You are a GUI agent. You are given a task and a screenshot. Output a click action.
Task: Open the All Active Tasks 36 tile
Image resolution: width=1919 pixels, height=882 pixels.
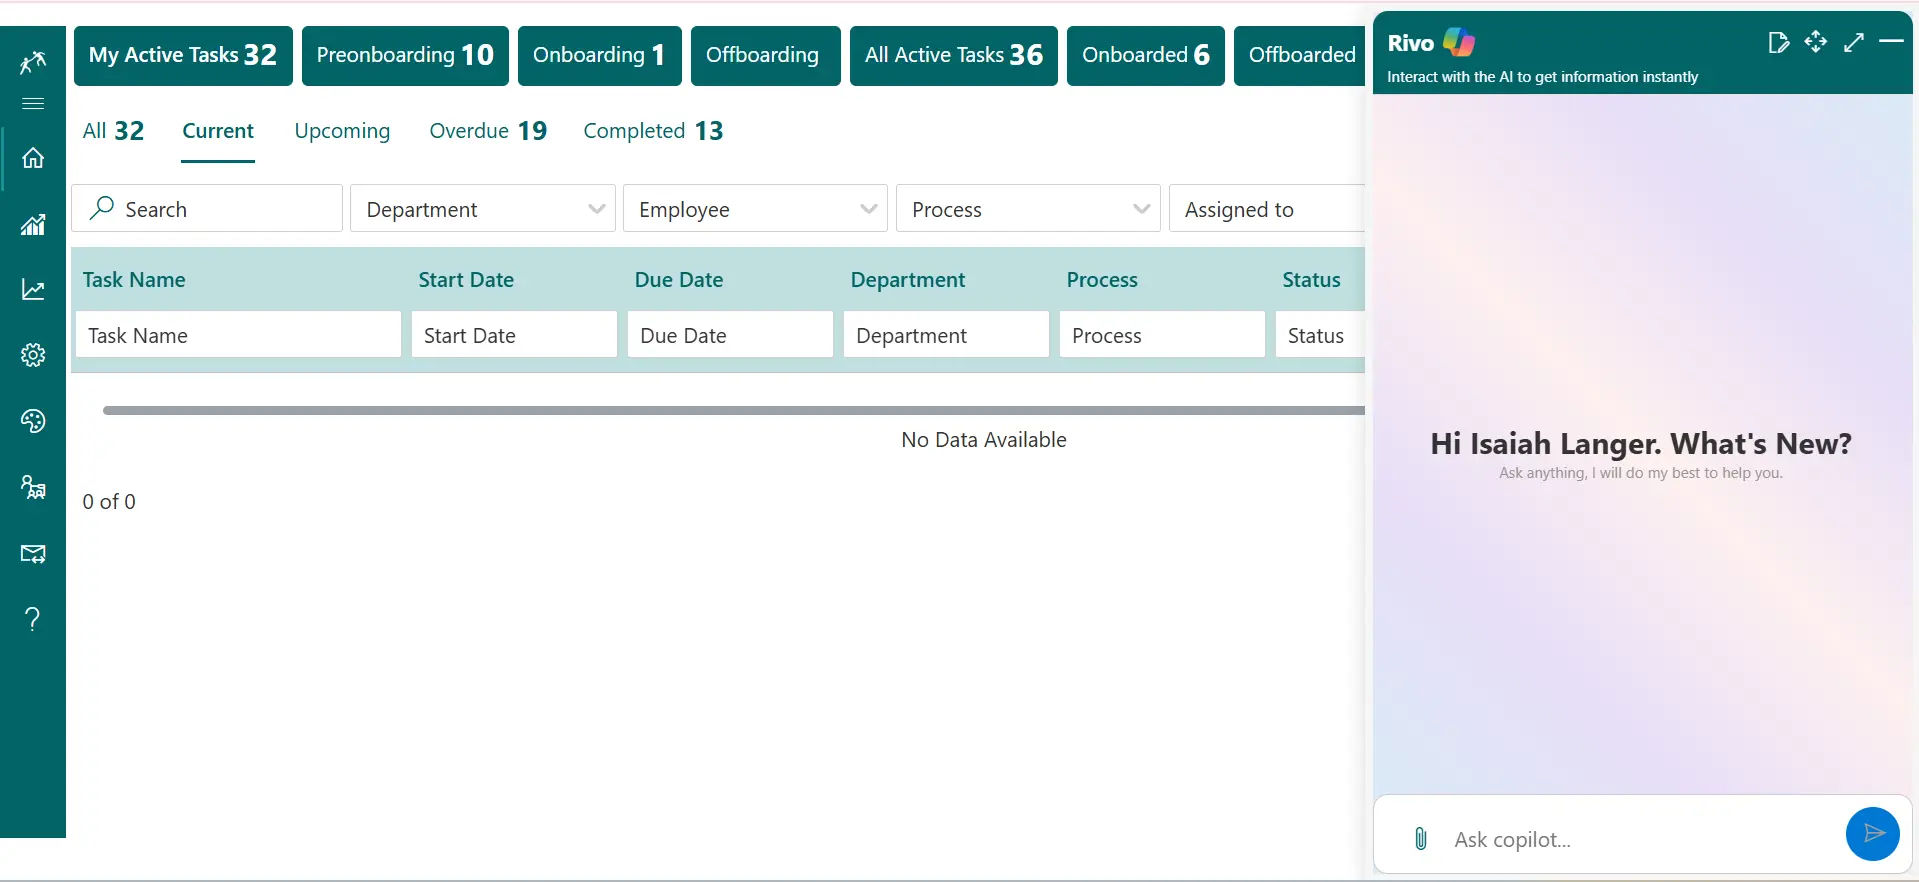tap(953, 55)
